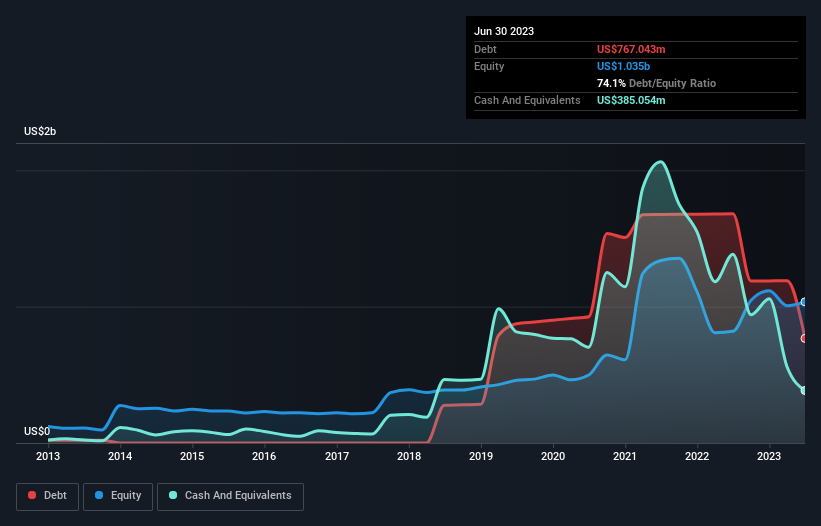Click the US$2b y-axis label
This screenshot has height=526, width=821.
click(40, 131)
